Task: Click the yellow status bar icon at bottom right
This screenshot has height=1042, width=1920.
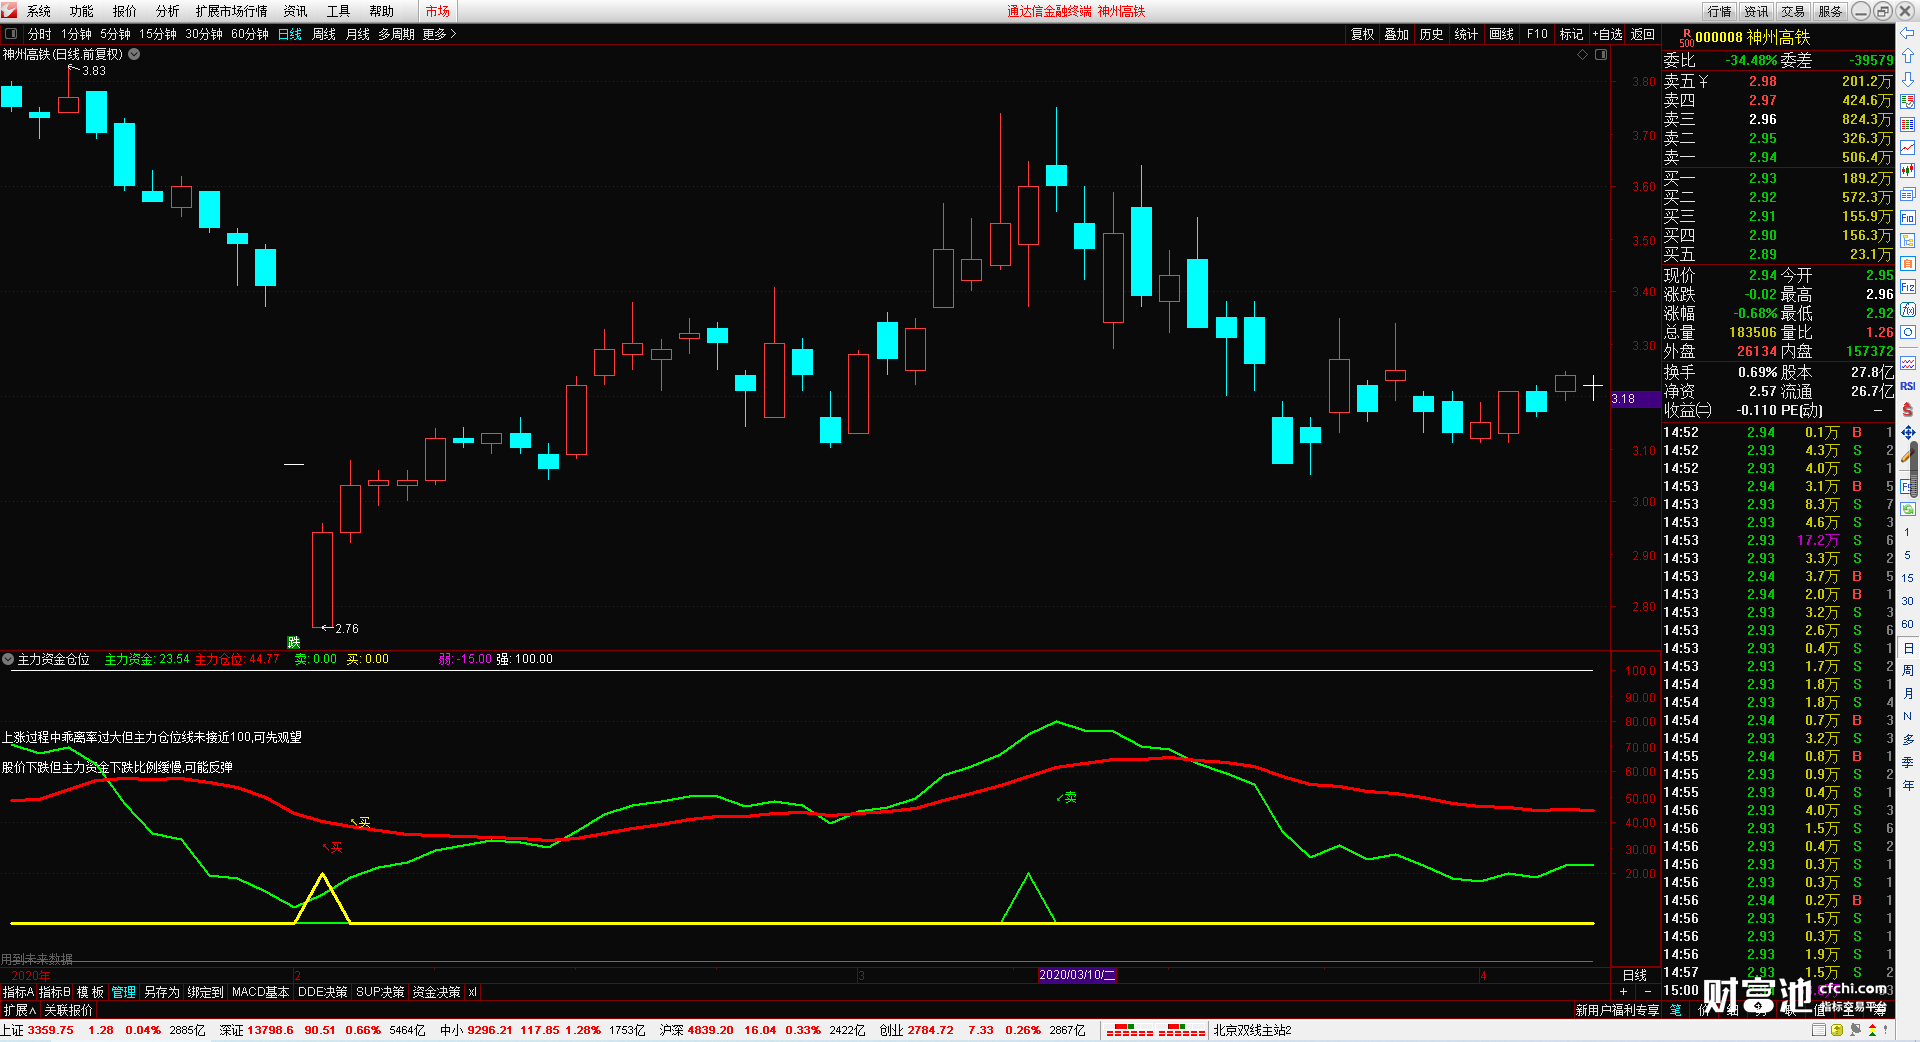Action: 1837,1030
